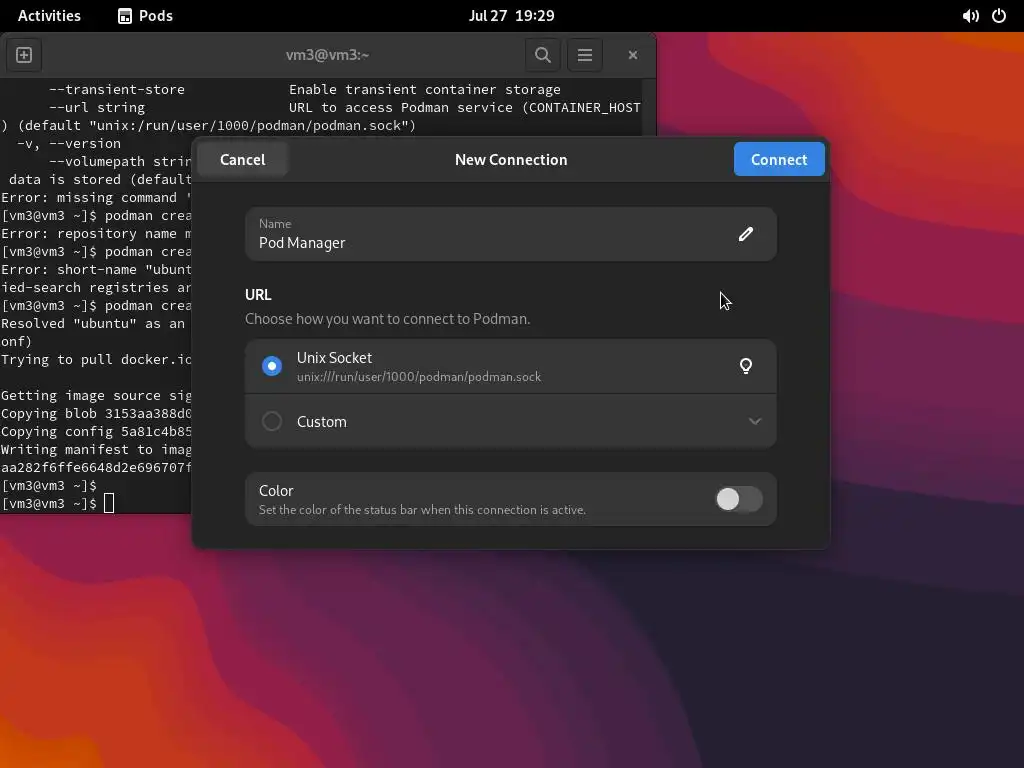
Task: Enable the Color toggle switch
Action: coord(739,499)
